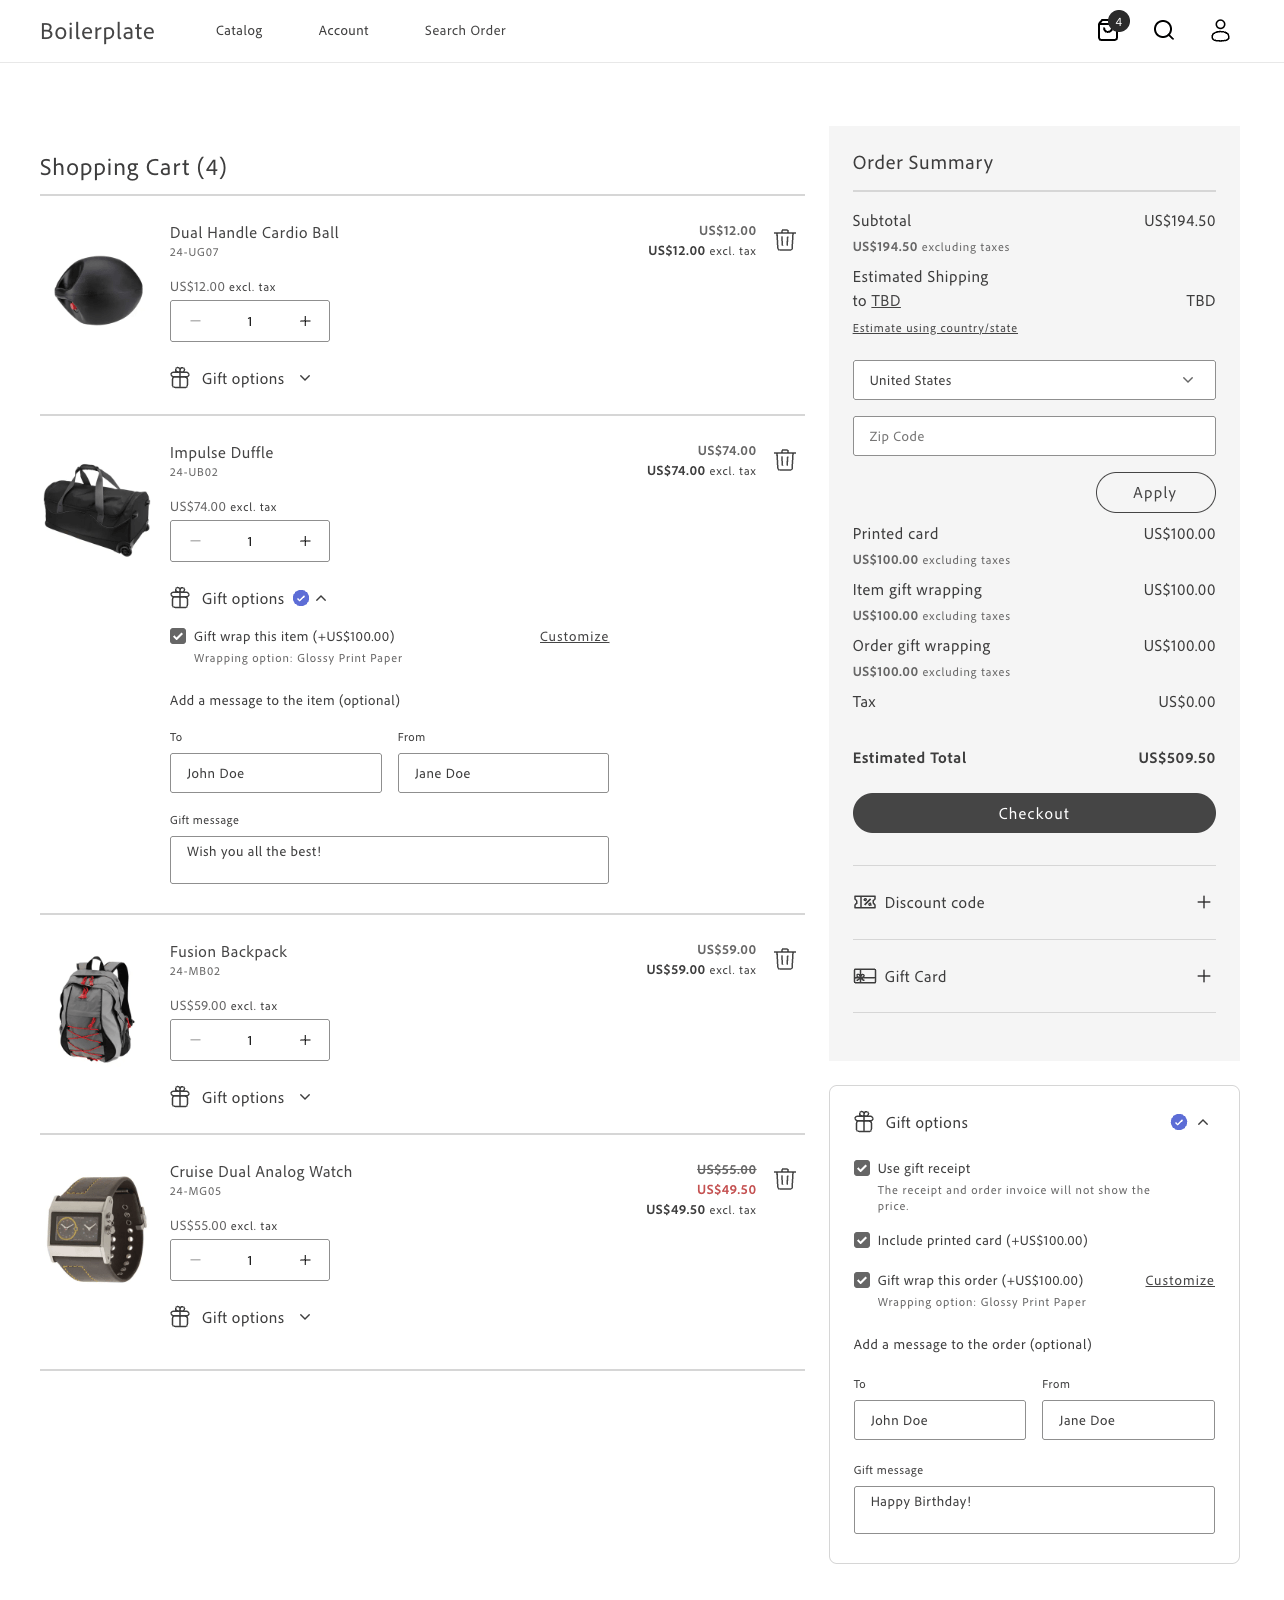Disable Use gift receipt option
The width and height of the screenshot is (1284, 1600).
click(862, 1167)
